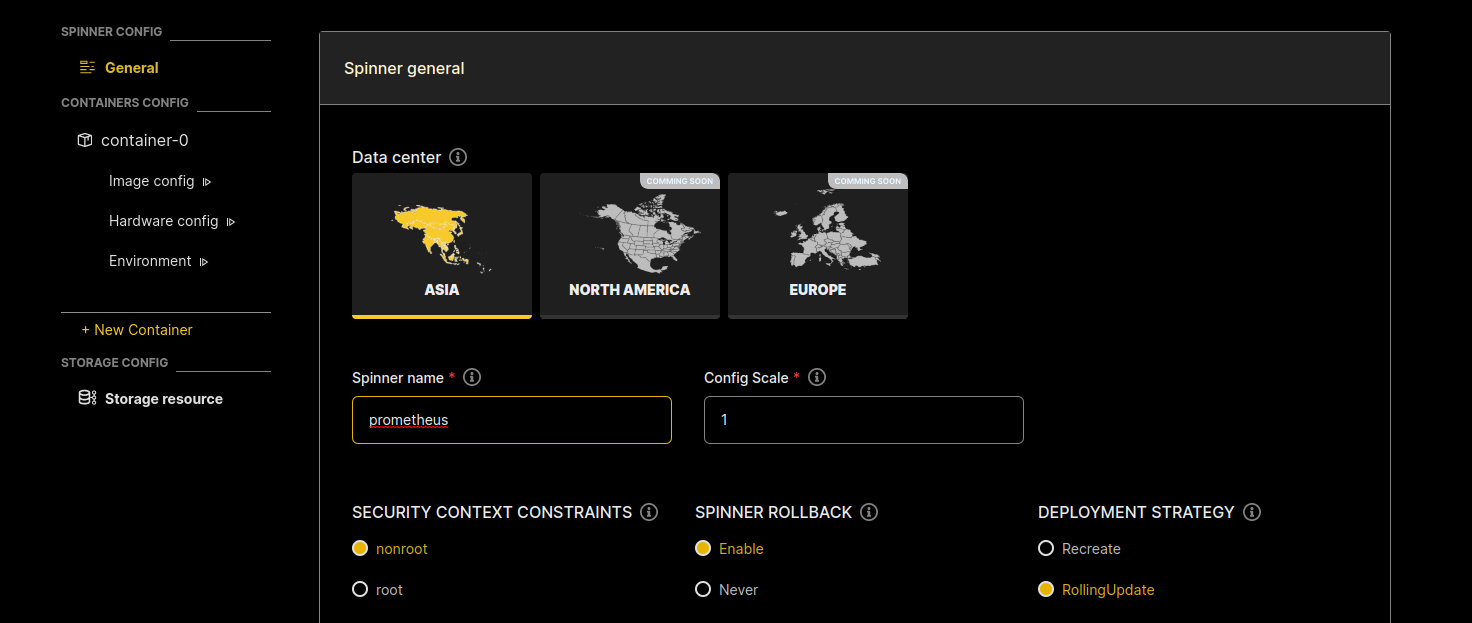Image resolution: width=1472 pixels, height=623 pixels.
Task: Open Storage resource in sidebar
Action: (163, 399)
